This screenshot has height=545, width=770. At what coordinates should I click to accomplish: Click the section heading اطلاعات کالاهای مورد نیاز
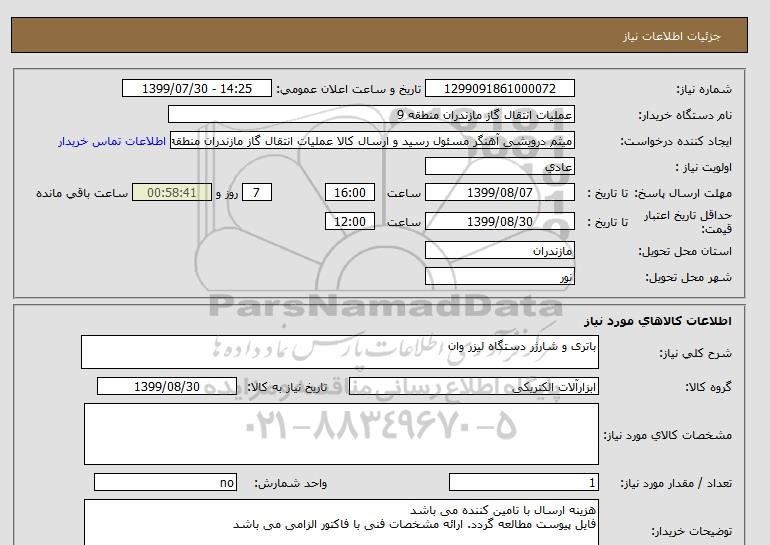click(658, 321)
